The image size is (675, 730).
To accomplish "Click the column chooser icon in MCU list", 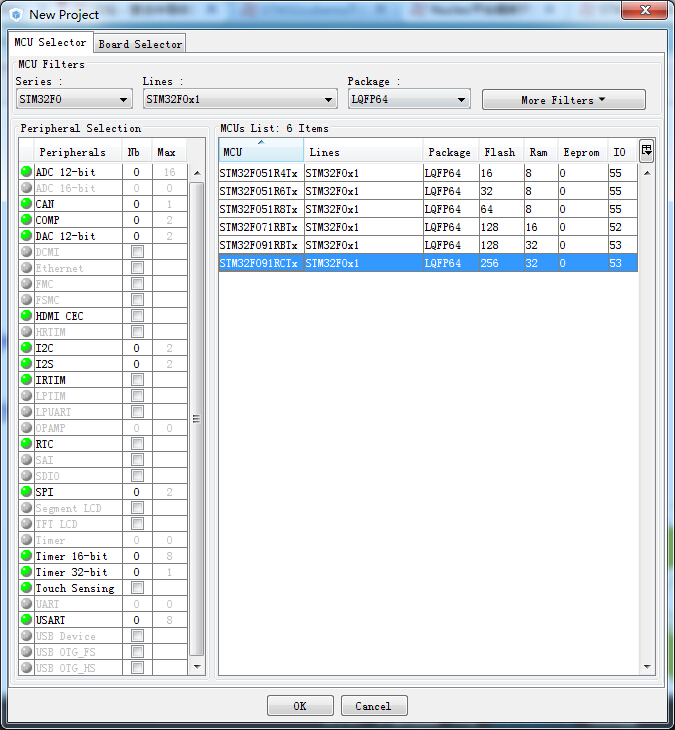I will point(647,150).
